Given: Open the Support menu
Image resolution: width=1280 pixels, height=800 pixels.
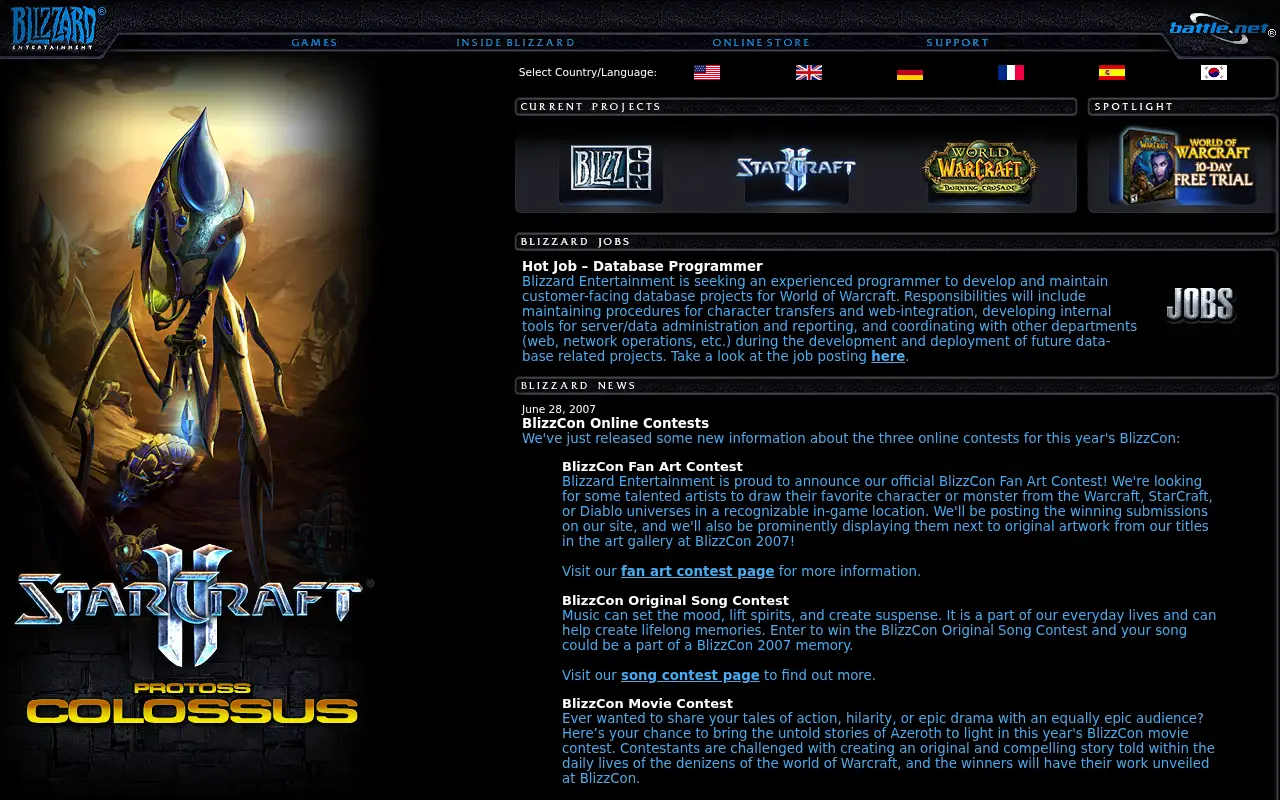Looking at the screenshot, I should click(x=957, y=43).
